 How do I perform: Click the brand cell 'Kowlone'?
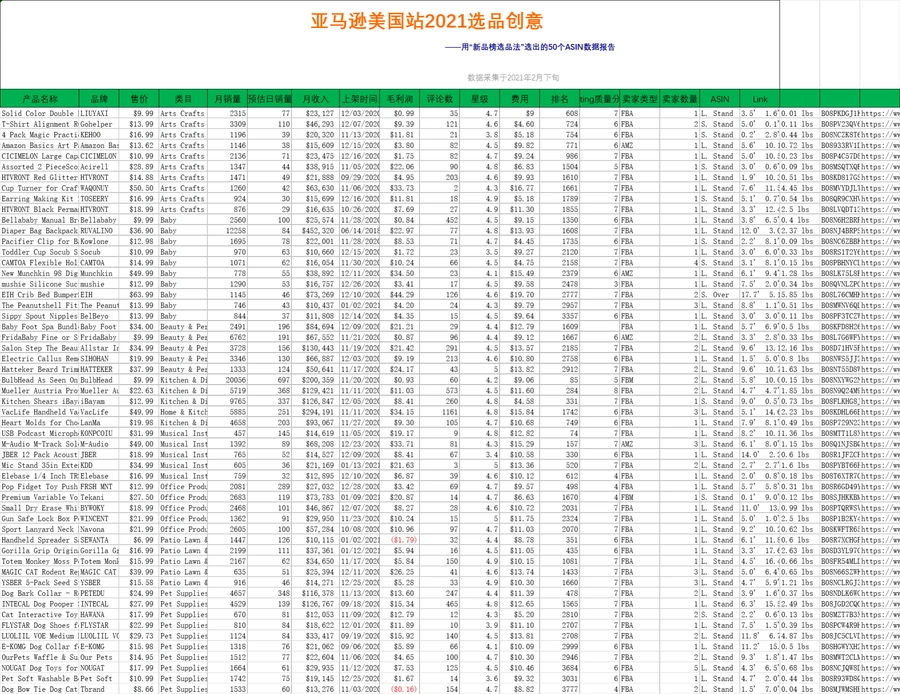[x=99, y=242]
